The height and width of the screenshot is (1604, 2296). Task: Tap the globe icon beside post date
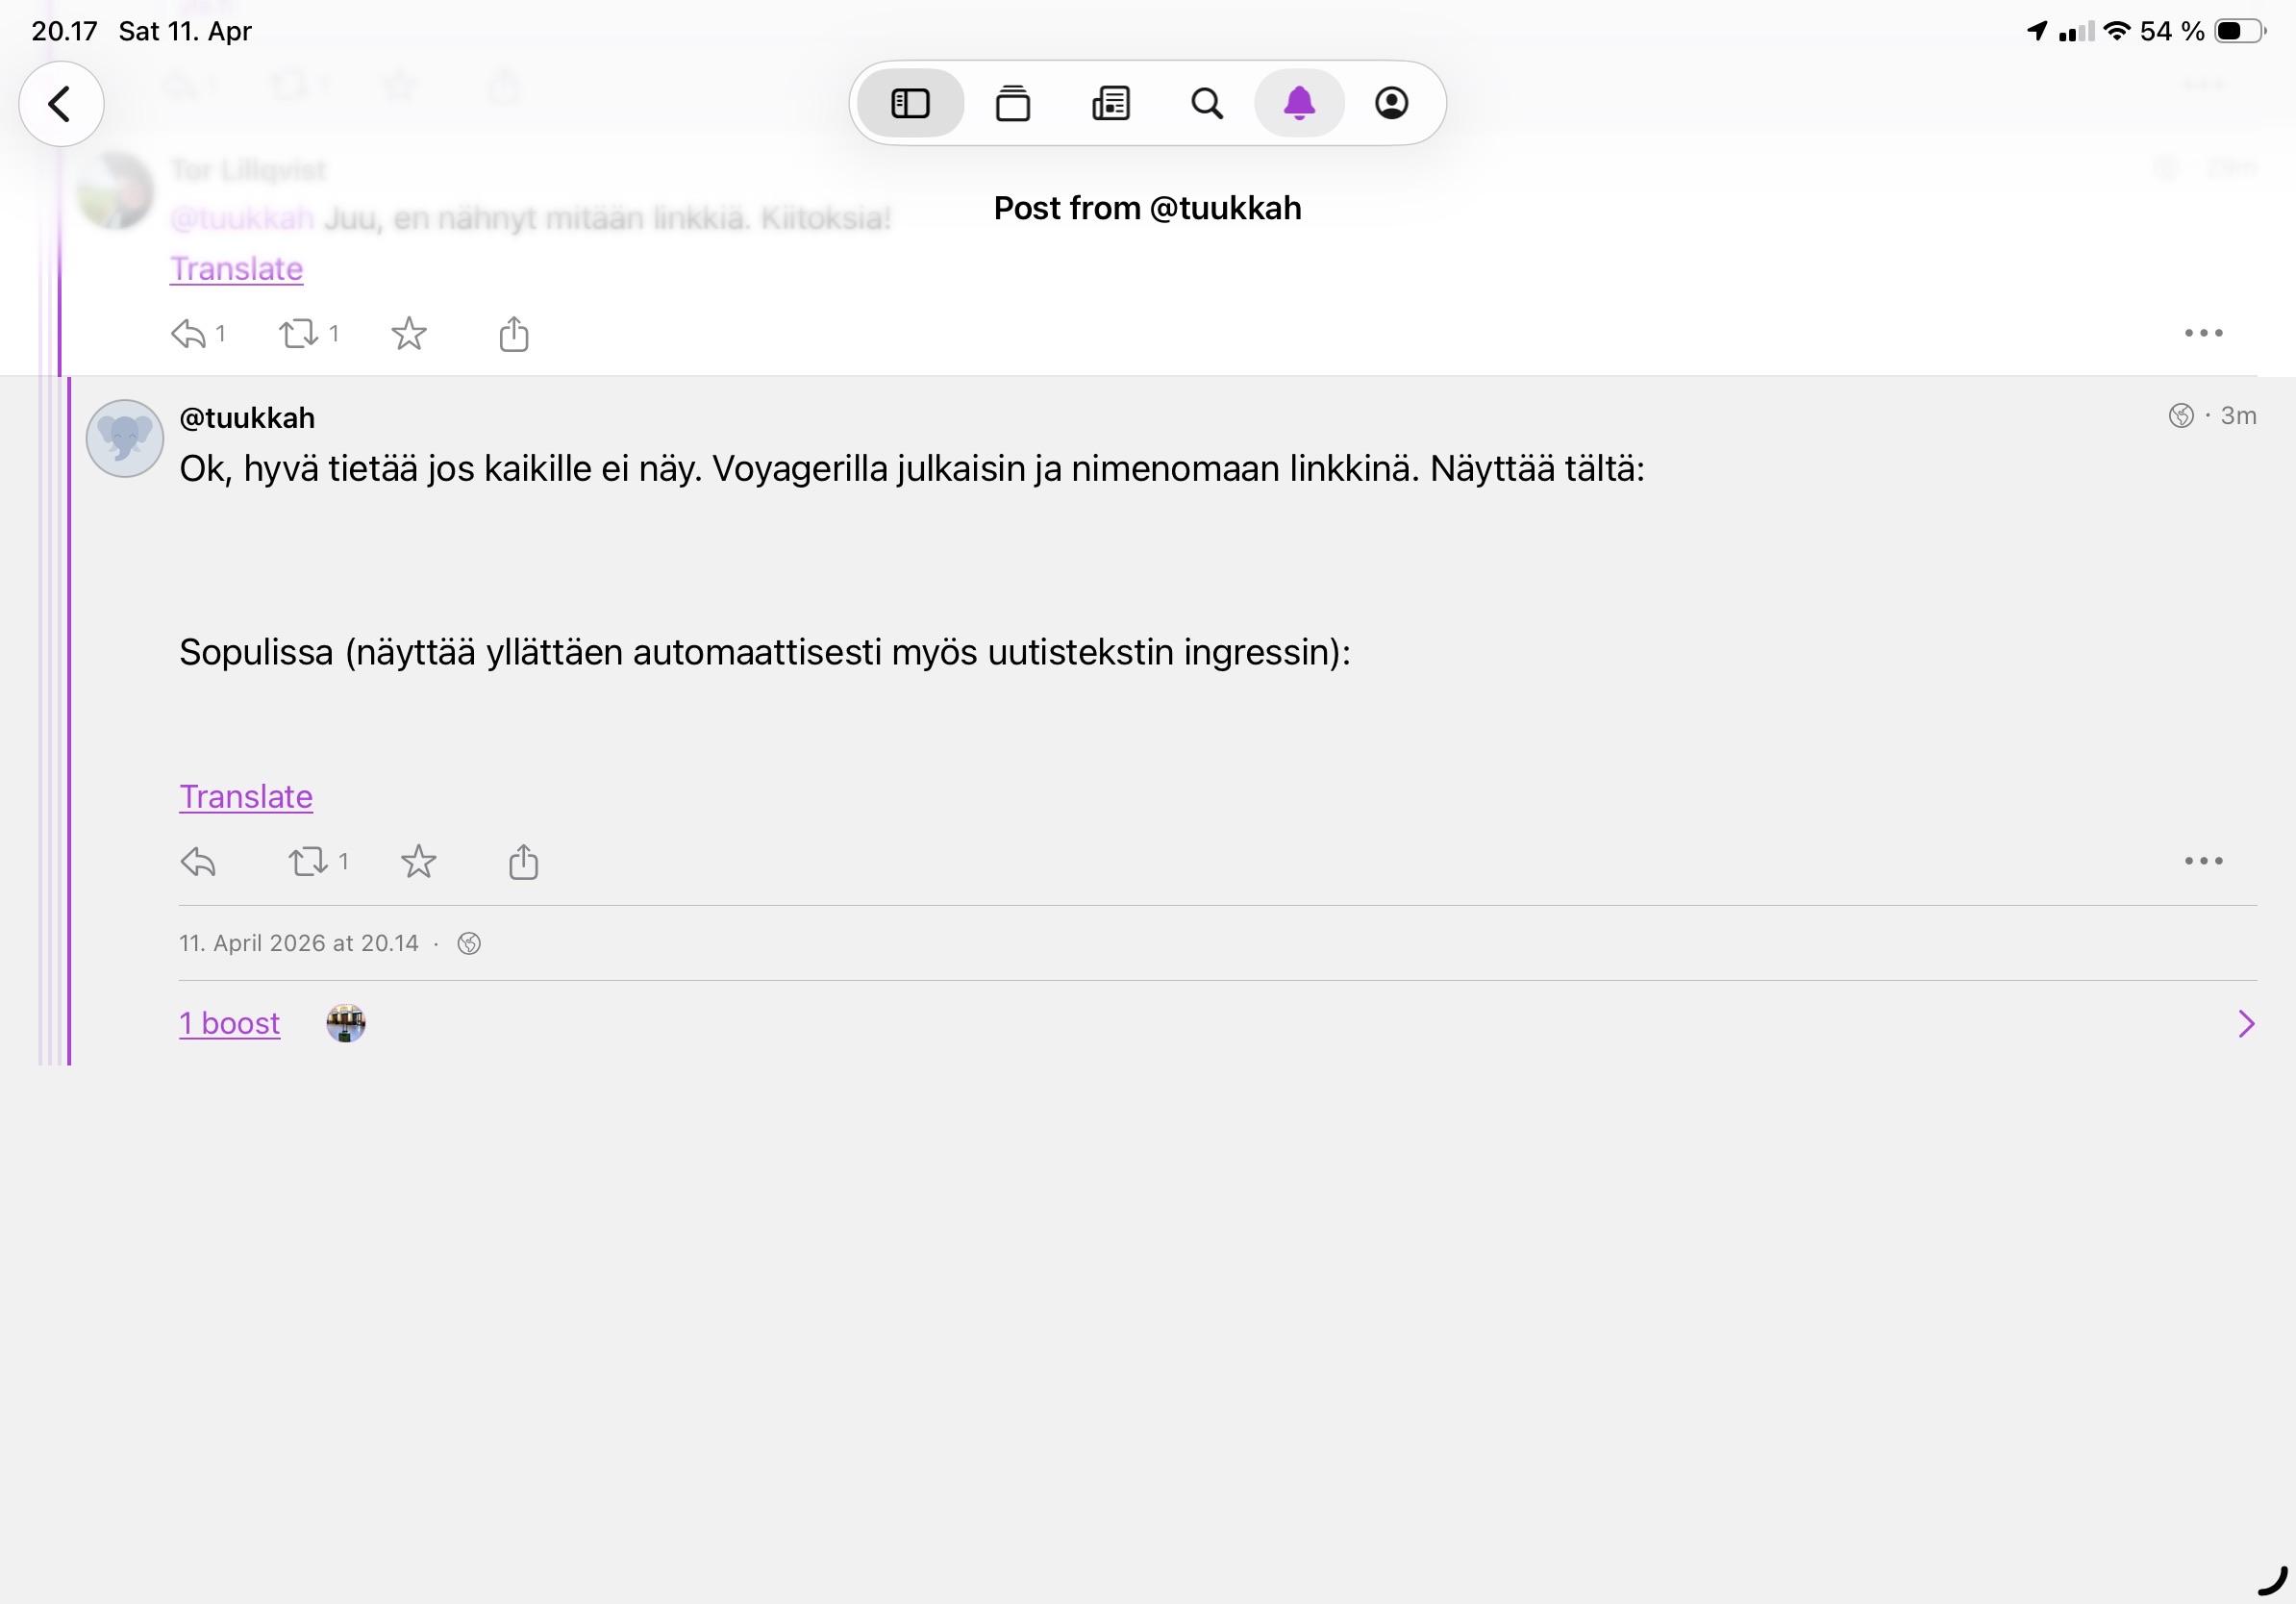click(469, 943)
